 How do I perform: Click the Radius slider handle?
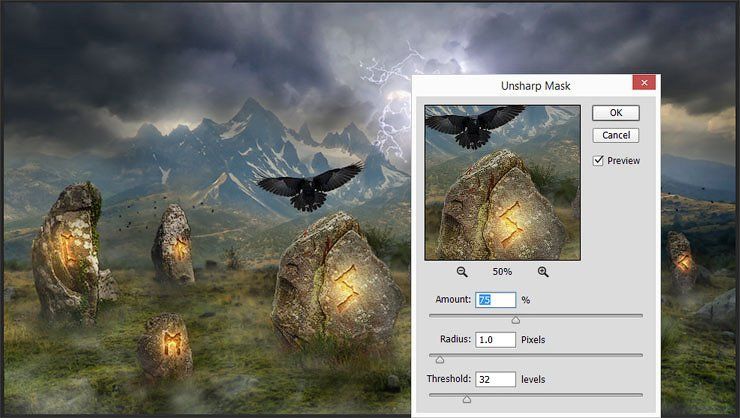(440, 360)
